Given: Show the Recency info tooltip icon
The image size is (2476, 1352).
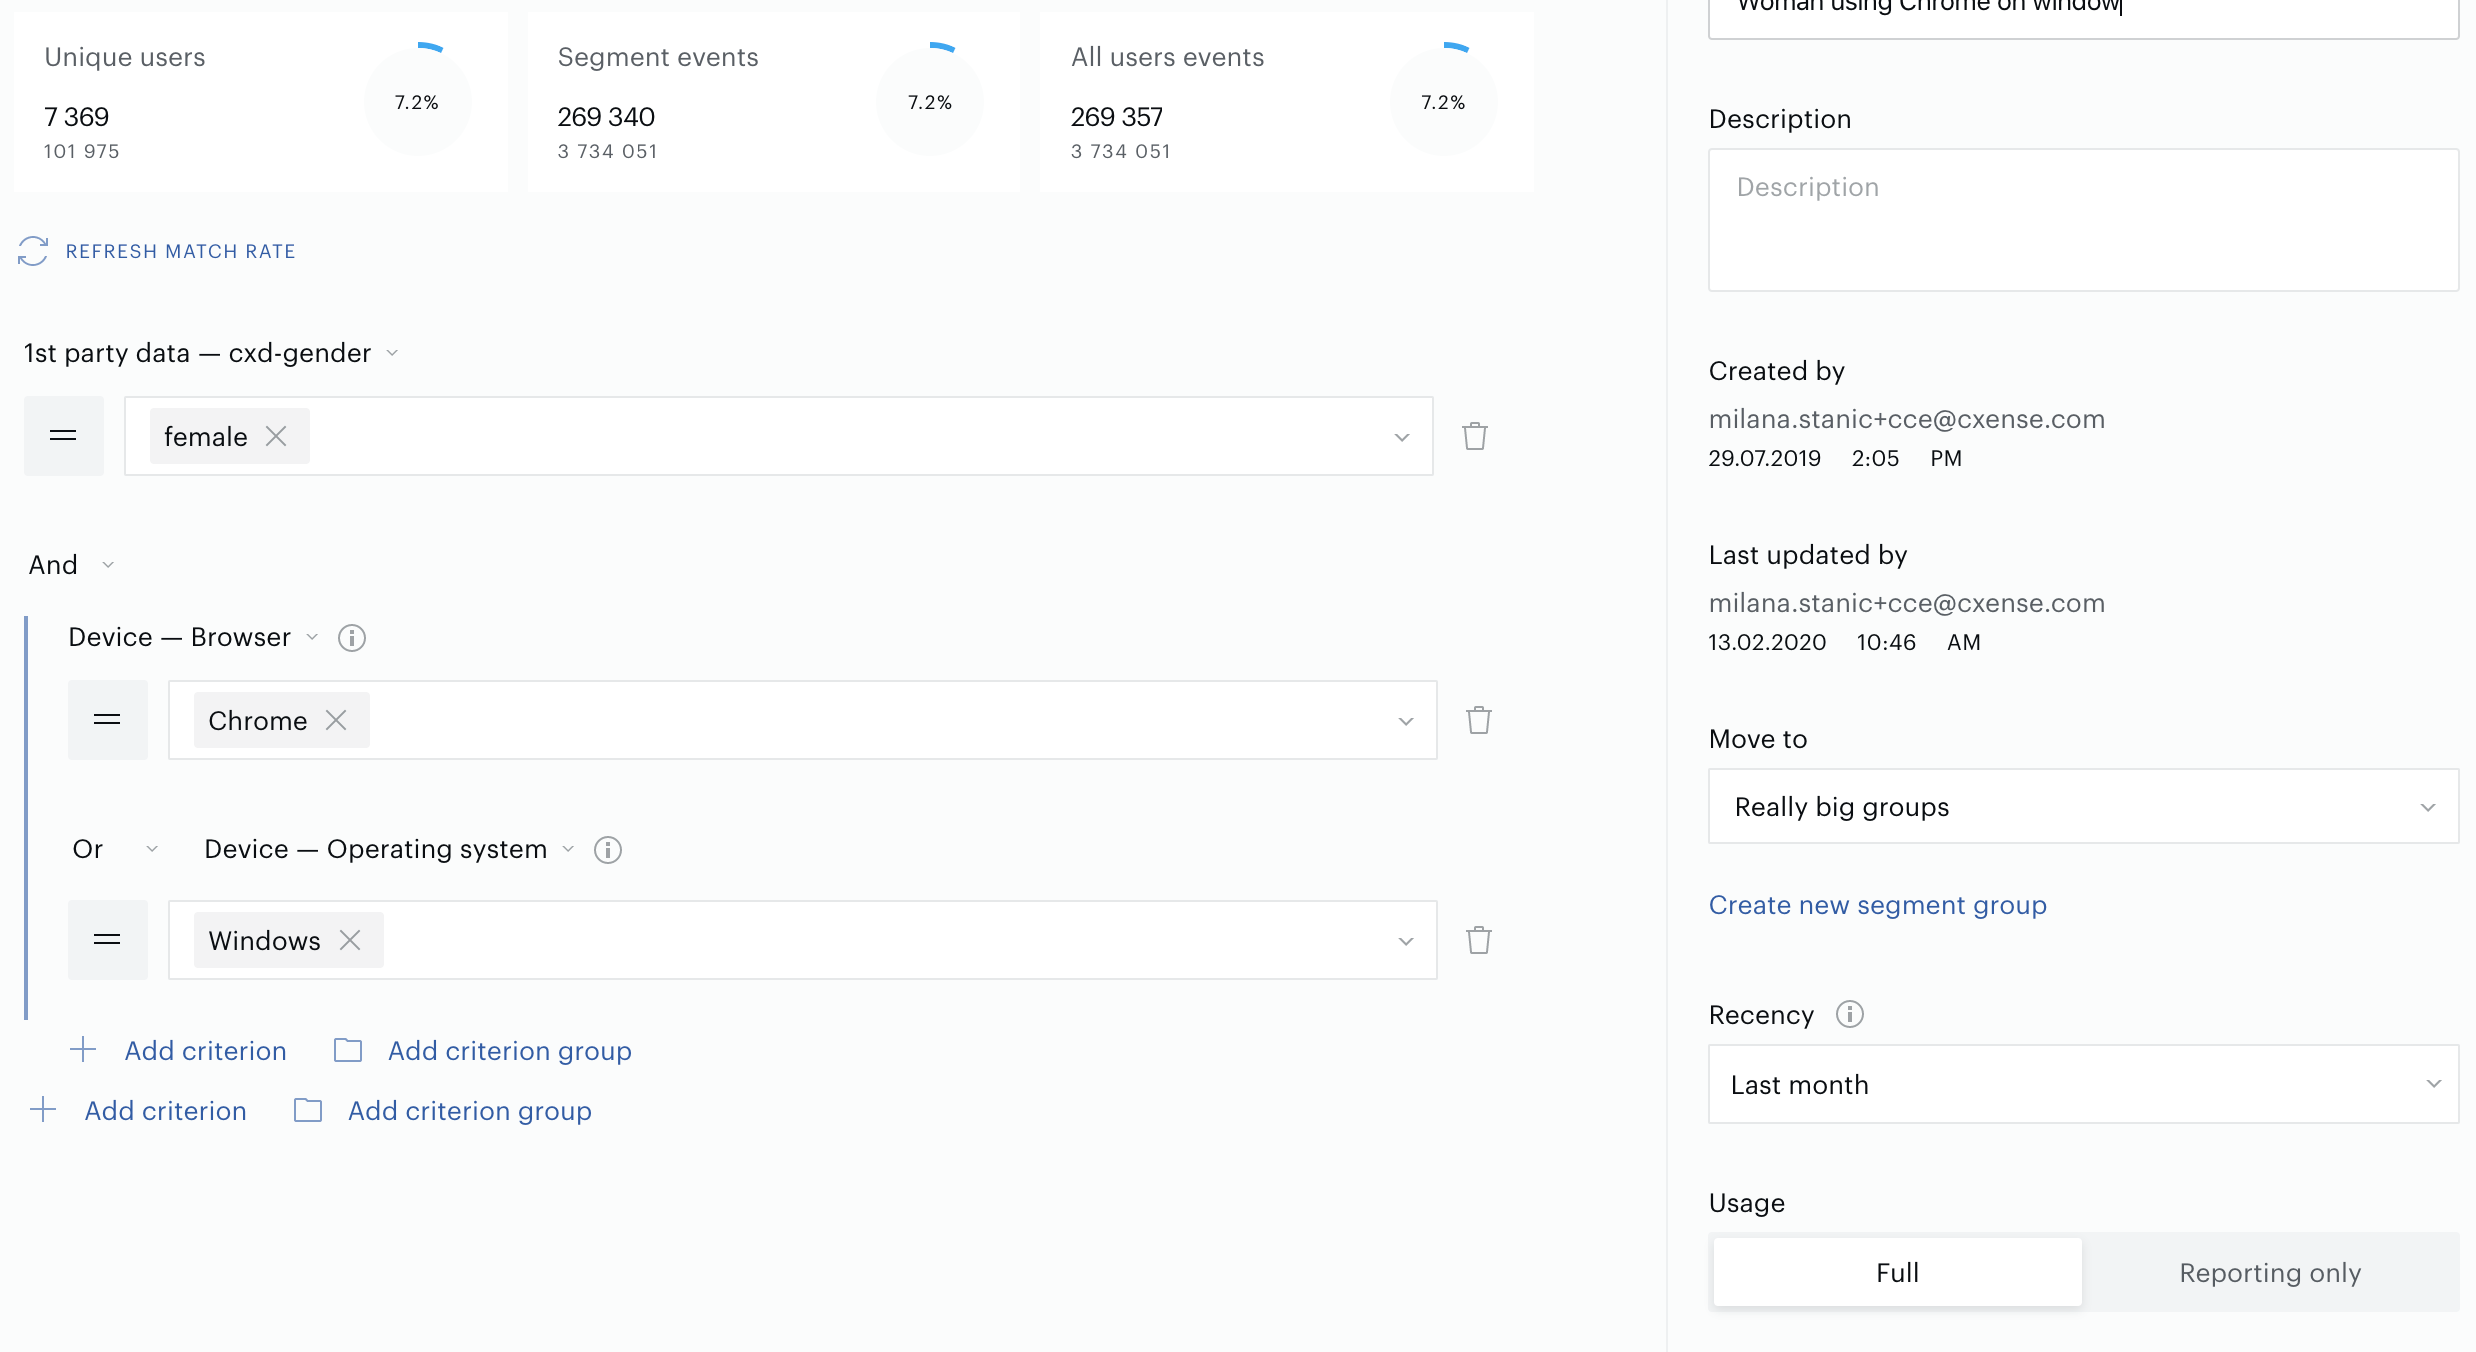Looking at the screenshot, I should pyautogui.click(x=1850, y=1014).
